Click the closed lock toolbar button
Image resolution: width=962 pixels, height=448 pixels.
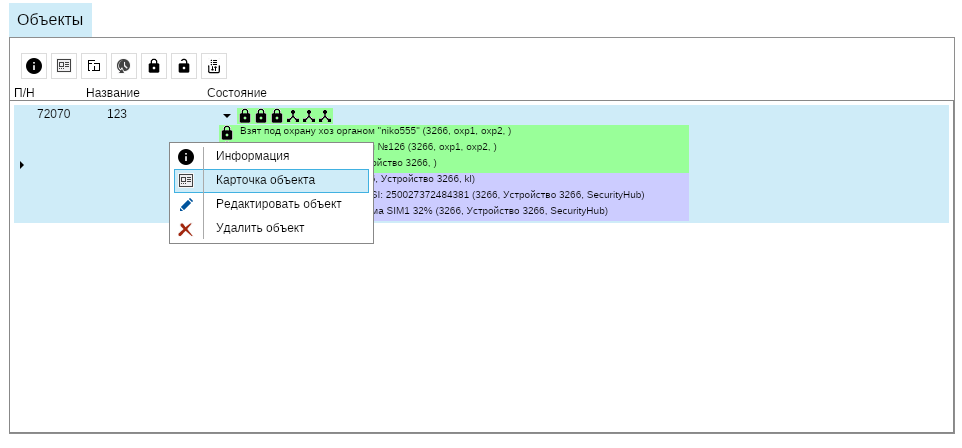(x=154, y=66)
